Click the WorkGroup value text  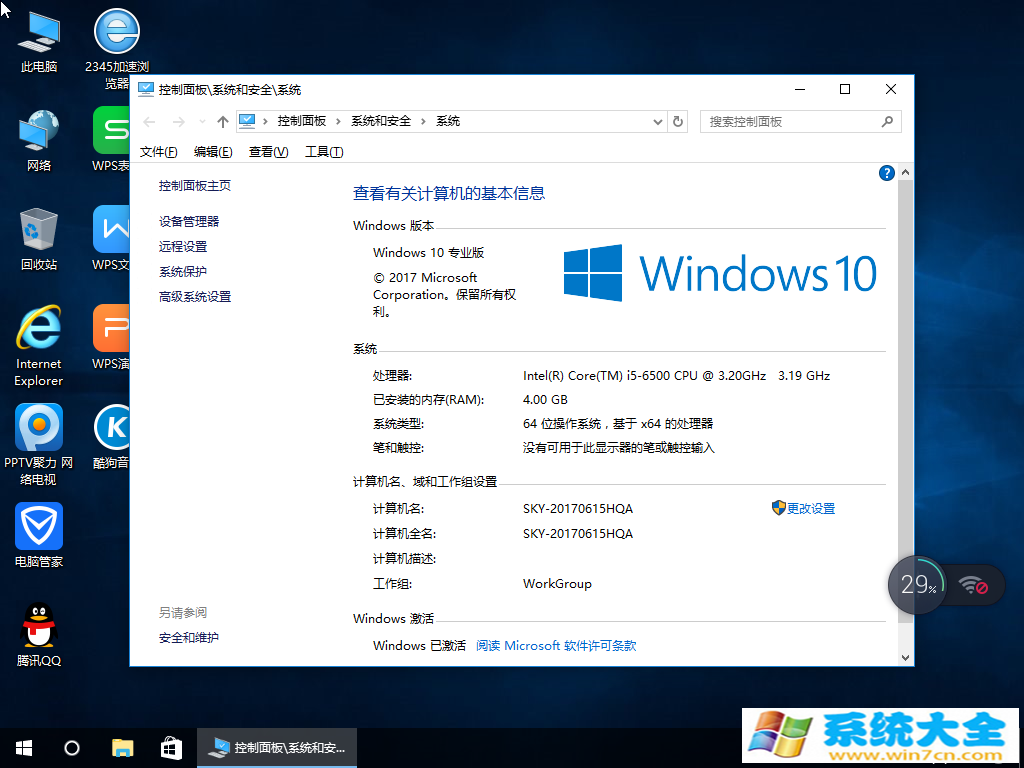[557, 584]
